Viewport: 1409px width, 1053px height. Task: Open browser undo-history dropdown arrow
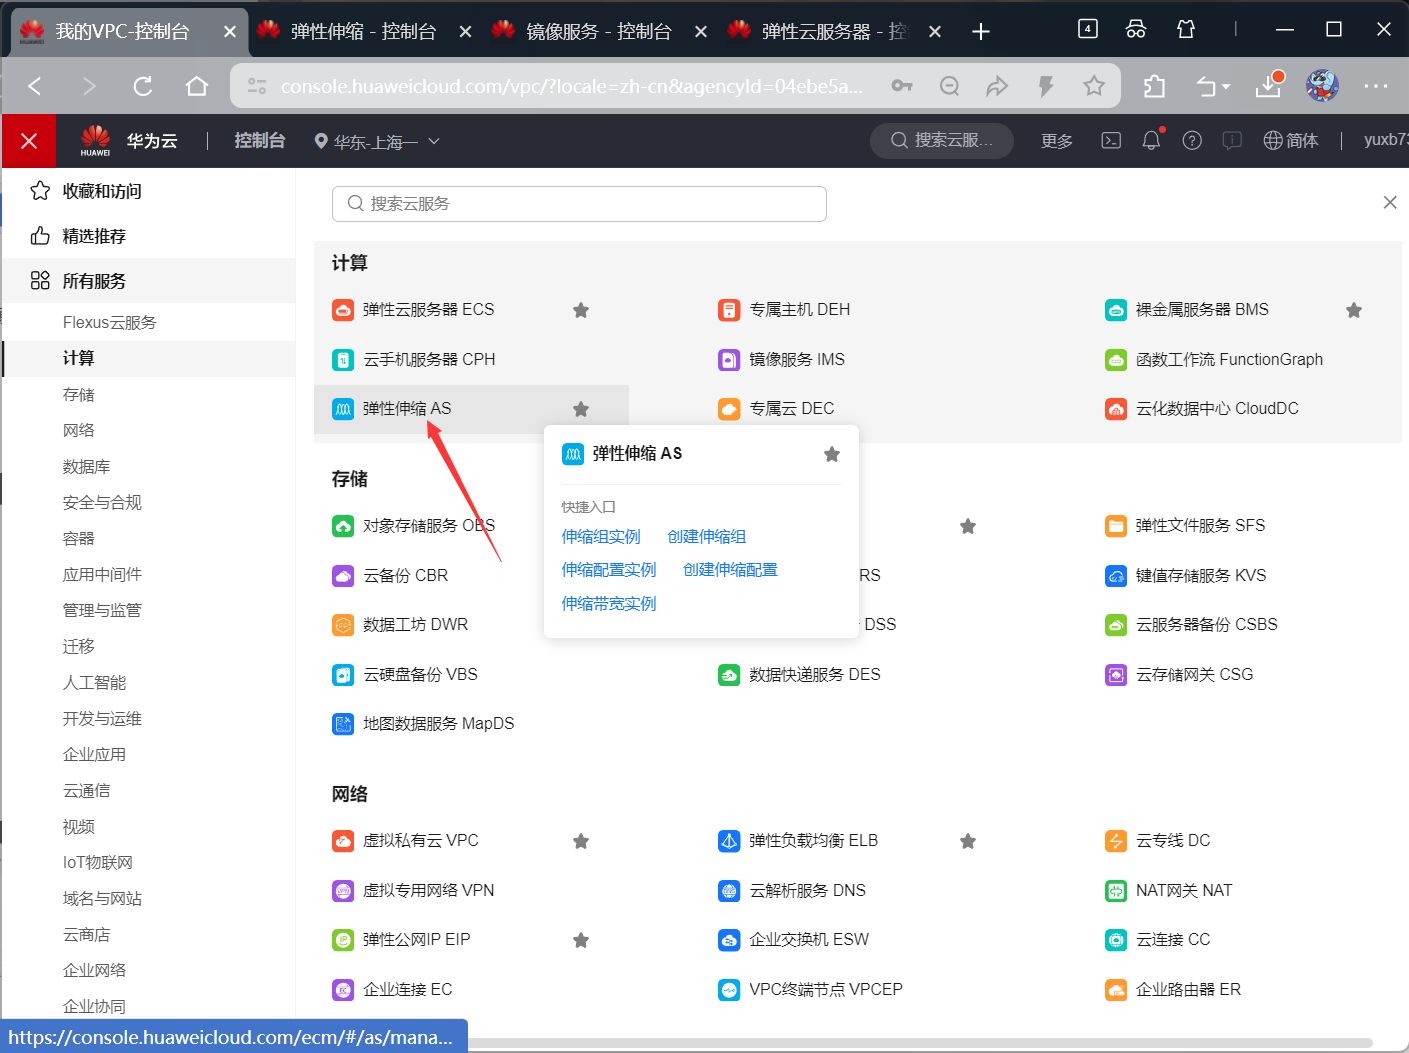click(x=1226, y=87)
